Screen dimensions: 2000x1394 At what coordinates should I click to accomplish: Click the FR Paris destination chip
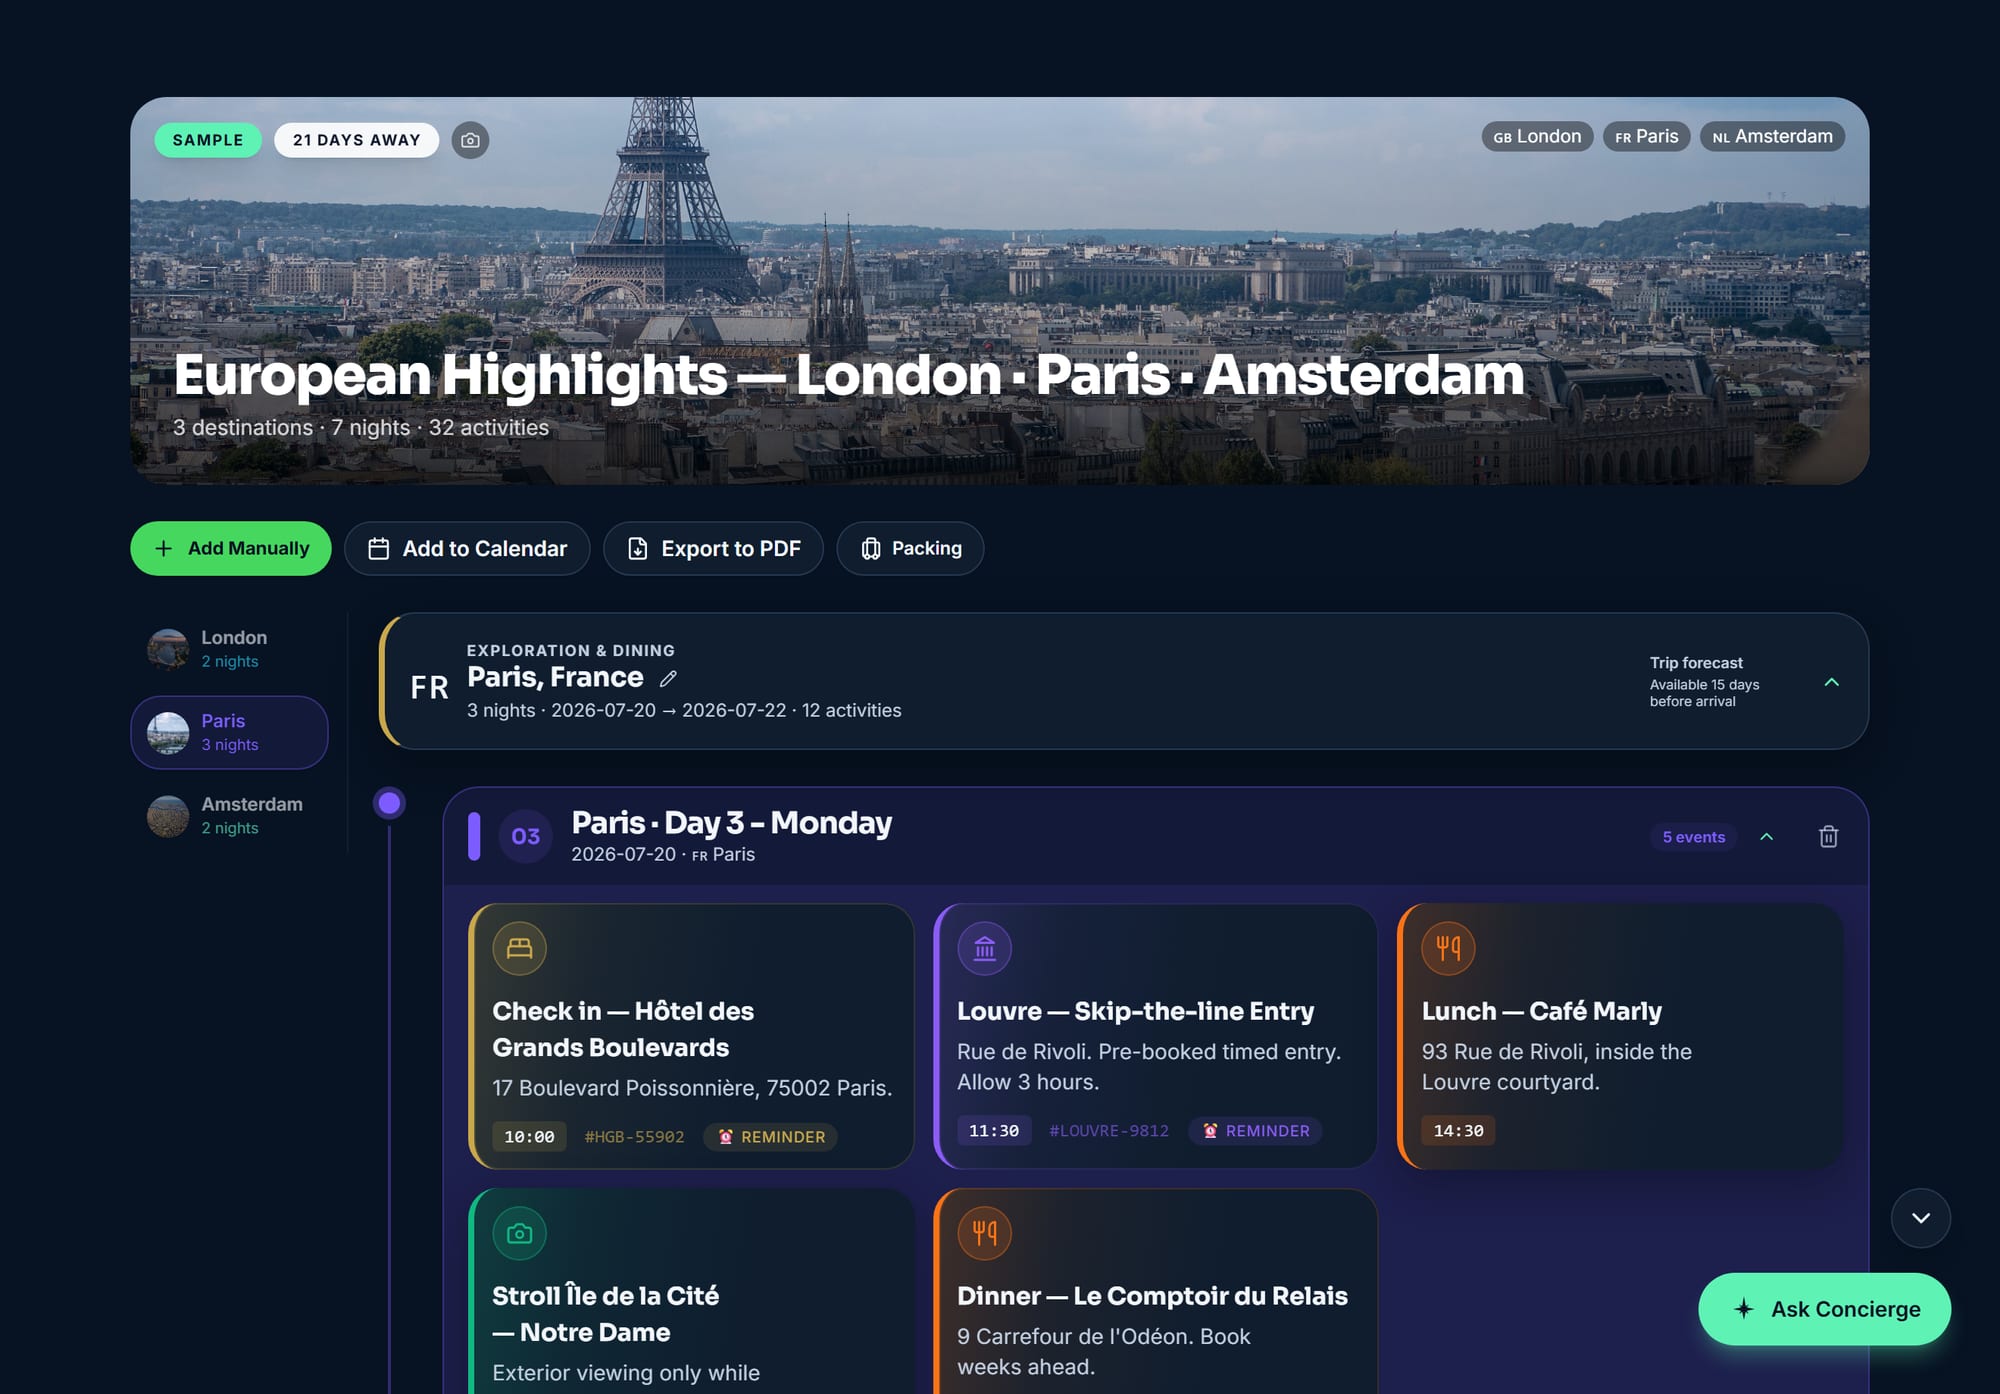click(1646, 137)
